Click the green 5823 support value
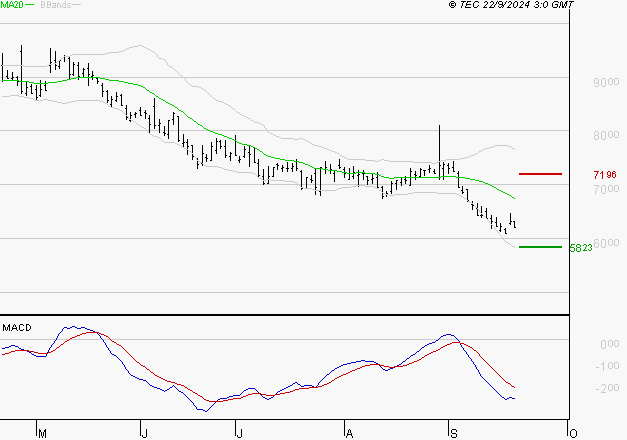This screenshot has height=440, width=627. tap(581, 248)
